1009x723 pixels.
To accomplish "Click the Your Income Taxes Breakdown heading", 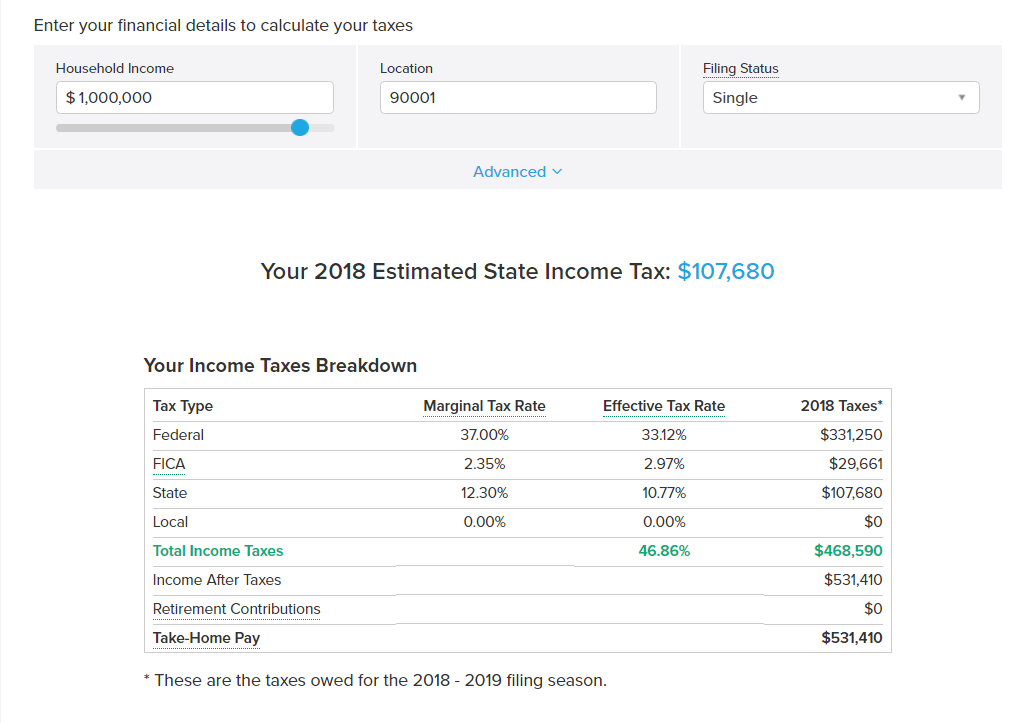I will (280, 365).
